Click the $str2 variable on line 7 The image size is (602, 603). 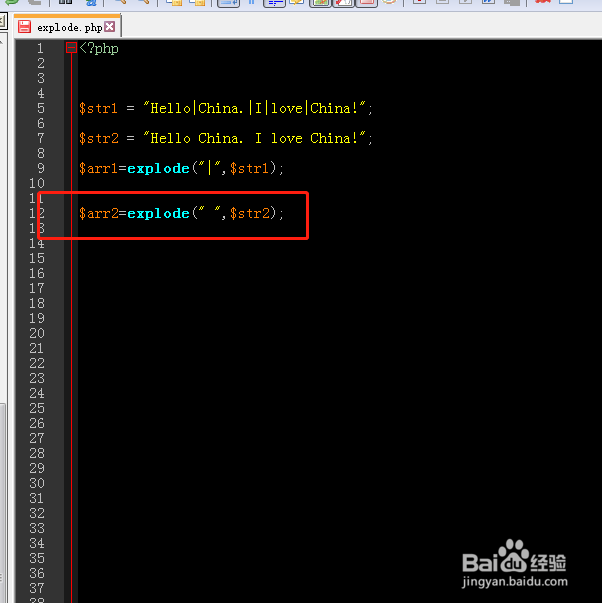(x=99, y=138)
